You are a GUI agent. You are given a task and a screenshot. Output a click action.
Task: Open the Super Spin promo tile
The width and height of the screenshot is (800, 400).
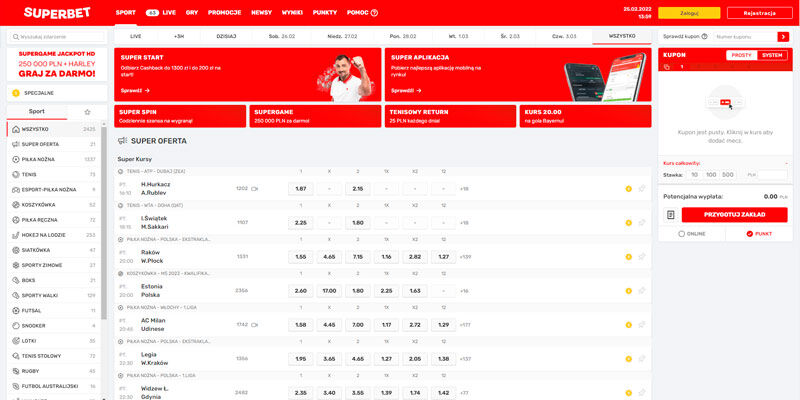point(180,116)
